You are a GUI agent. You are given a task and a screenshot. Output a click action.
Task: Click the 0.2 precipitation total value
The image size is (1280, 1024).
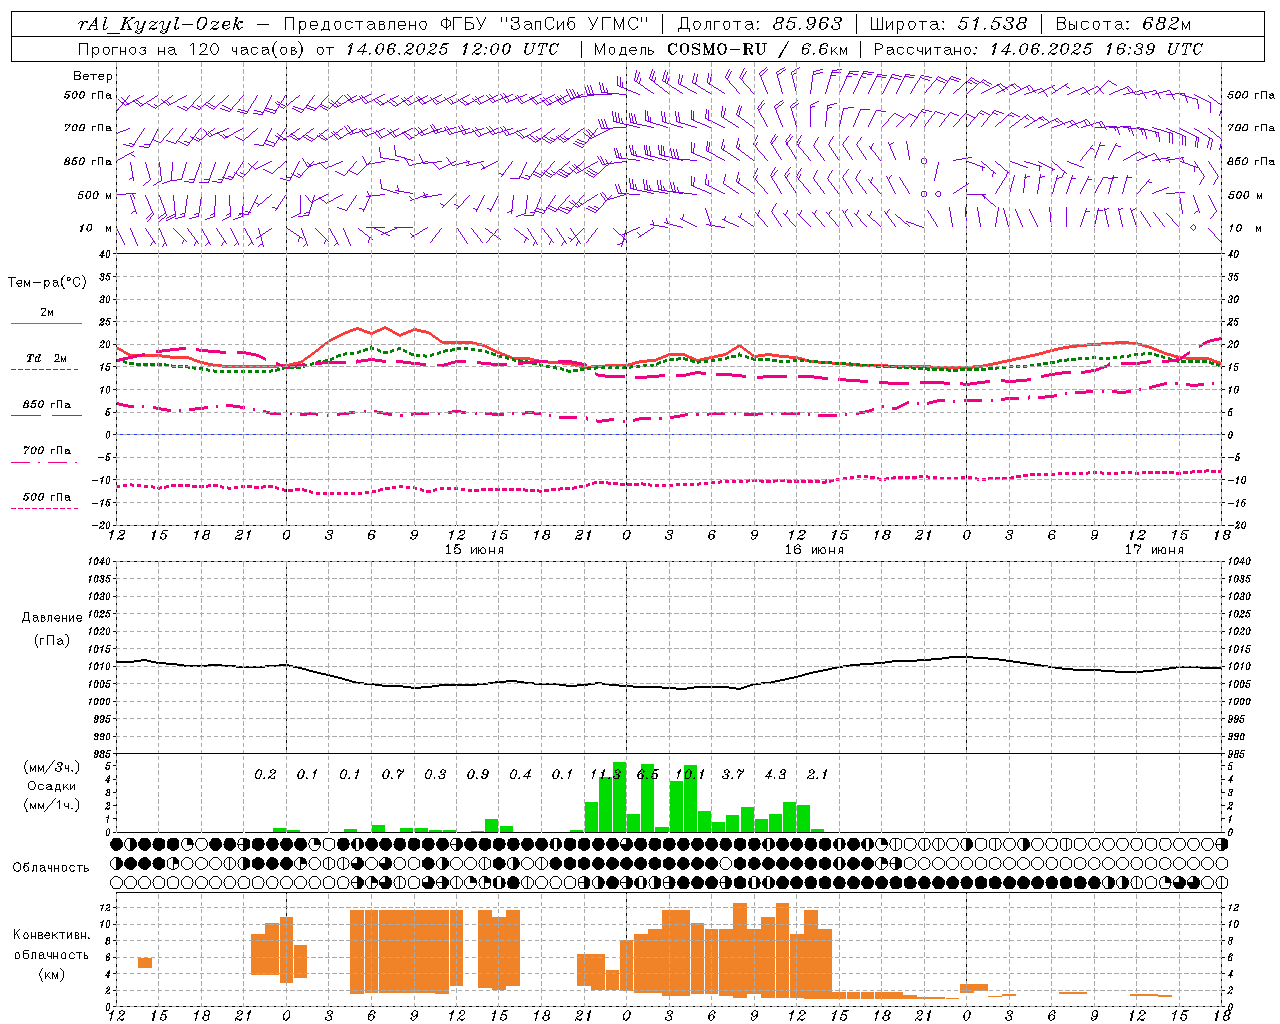(x=265, y=775)
